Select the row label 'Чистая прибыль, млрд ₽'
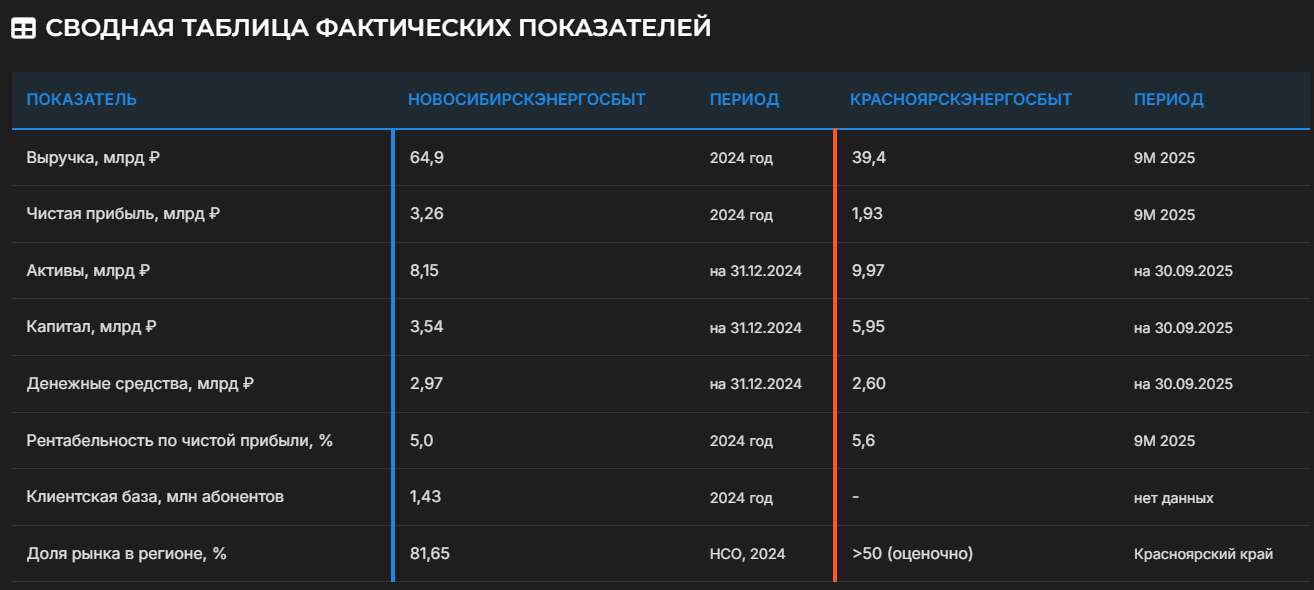This screenshot has width=1314, height=590. (x=123, y=214)
